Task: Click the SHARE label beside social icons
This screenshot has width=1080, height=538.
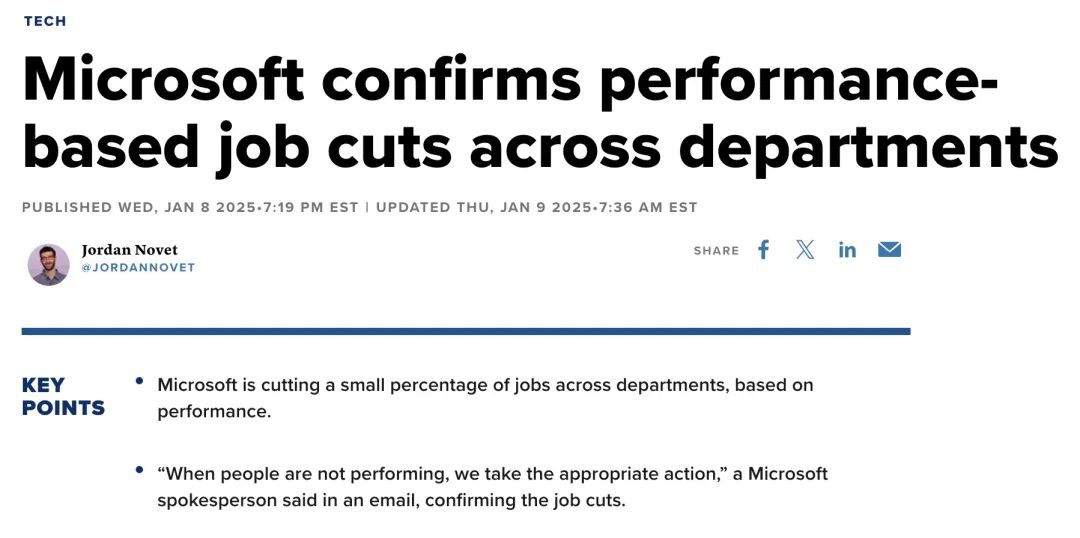Action: pos(716,251)
